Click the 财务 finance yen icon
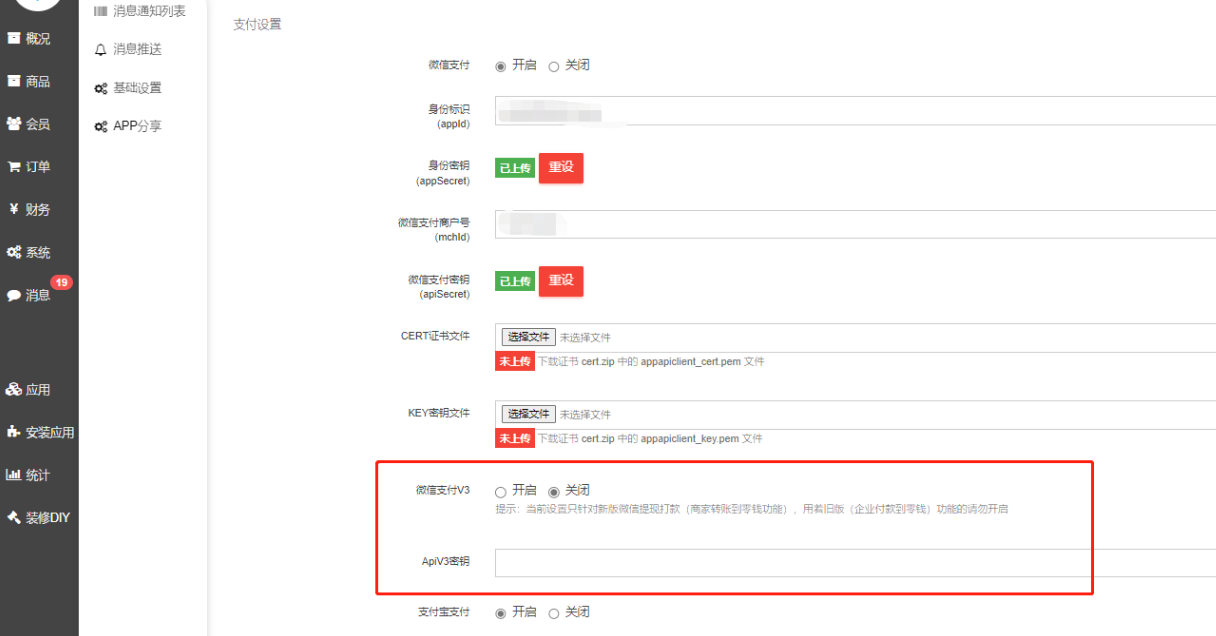Screen dimensions: 1216x636 pyautogui.click(x=14, y=210)
